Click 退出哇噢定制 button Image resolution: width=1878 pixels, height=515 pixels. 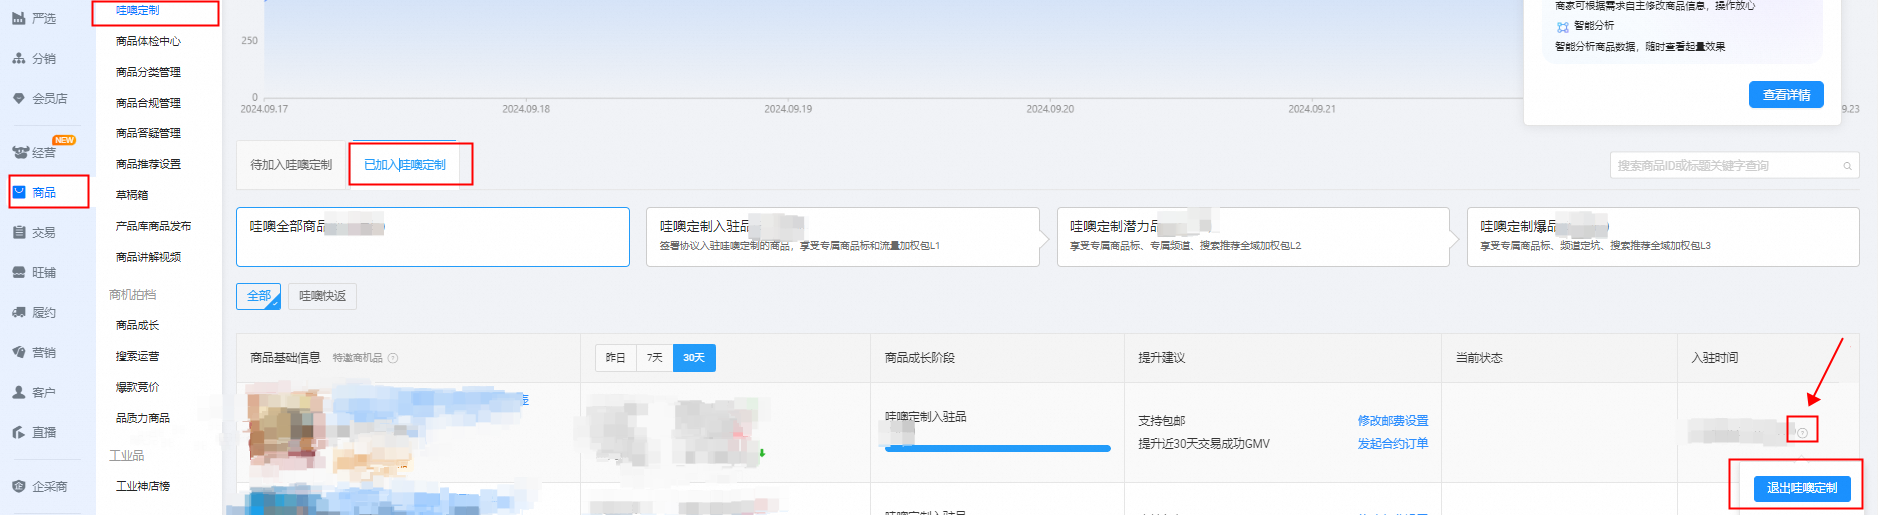click(1802, 488)
